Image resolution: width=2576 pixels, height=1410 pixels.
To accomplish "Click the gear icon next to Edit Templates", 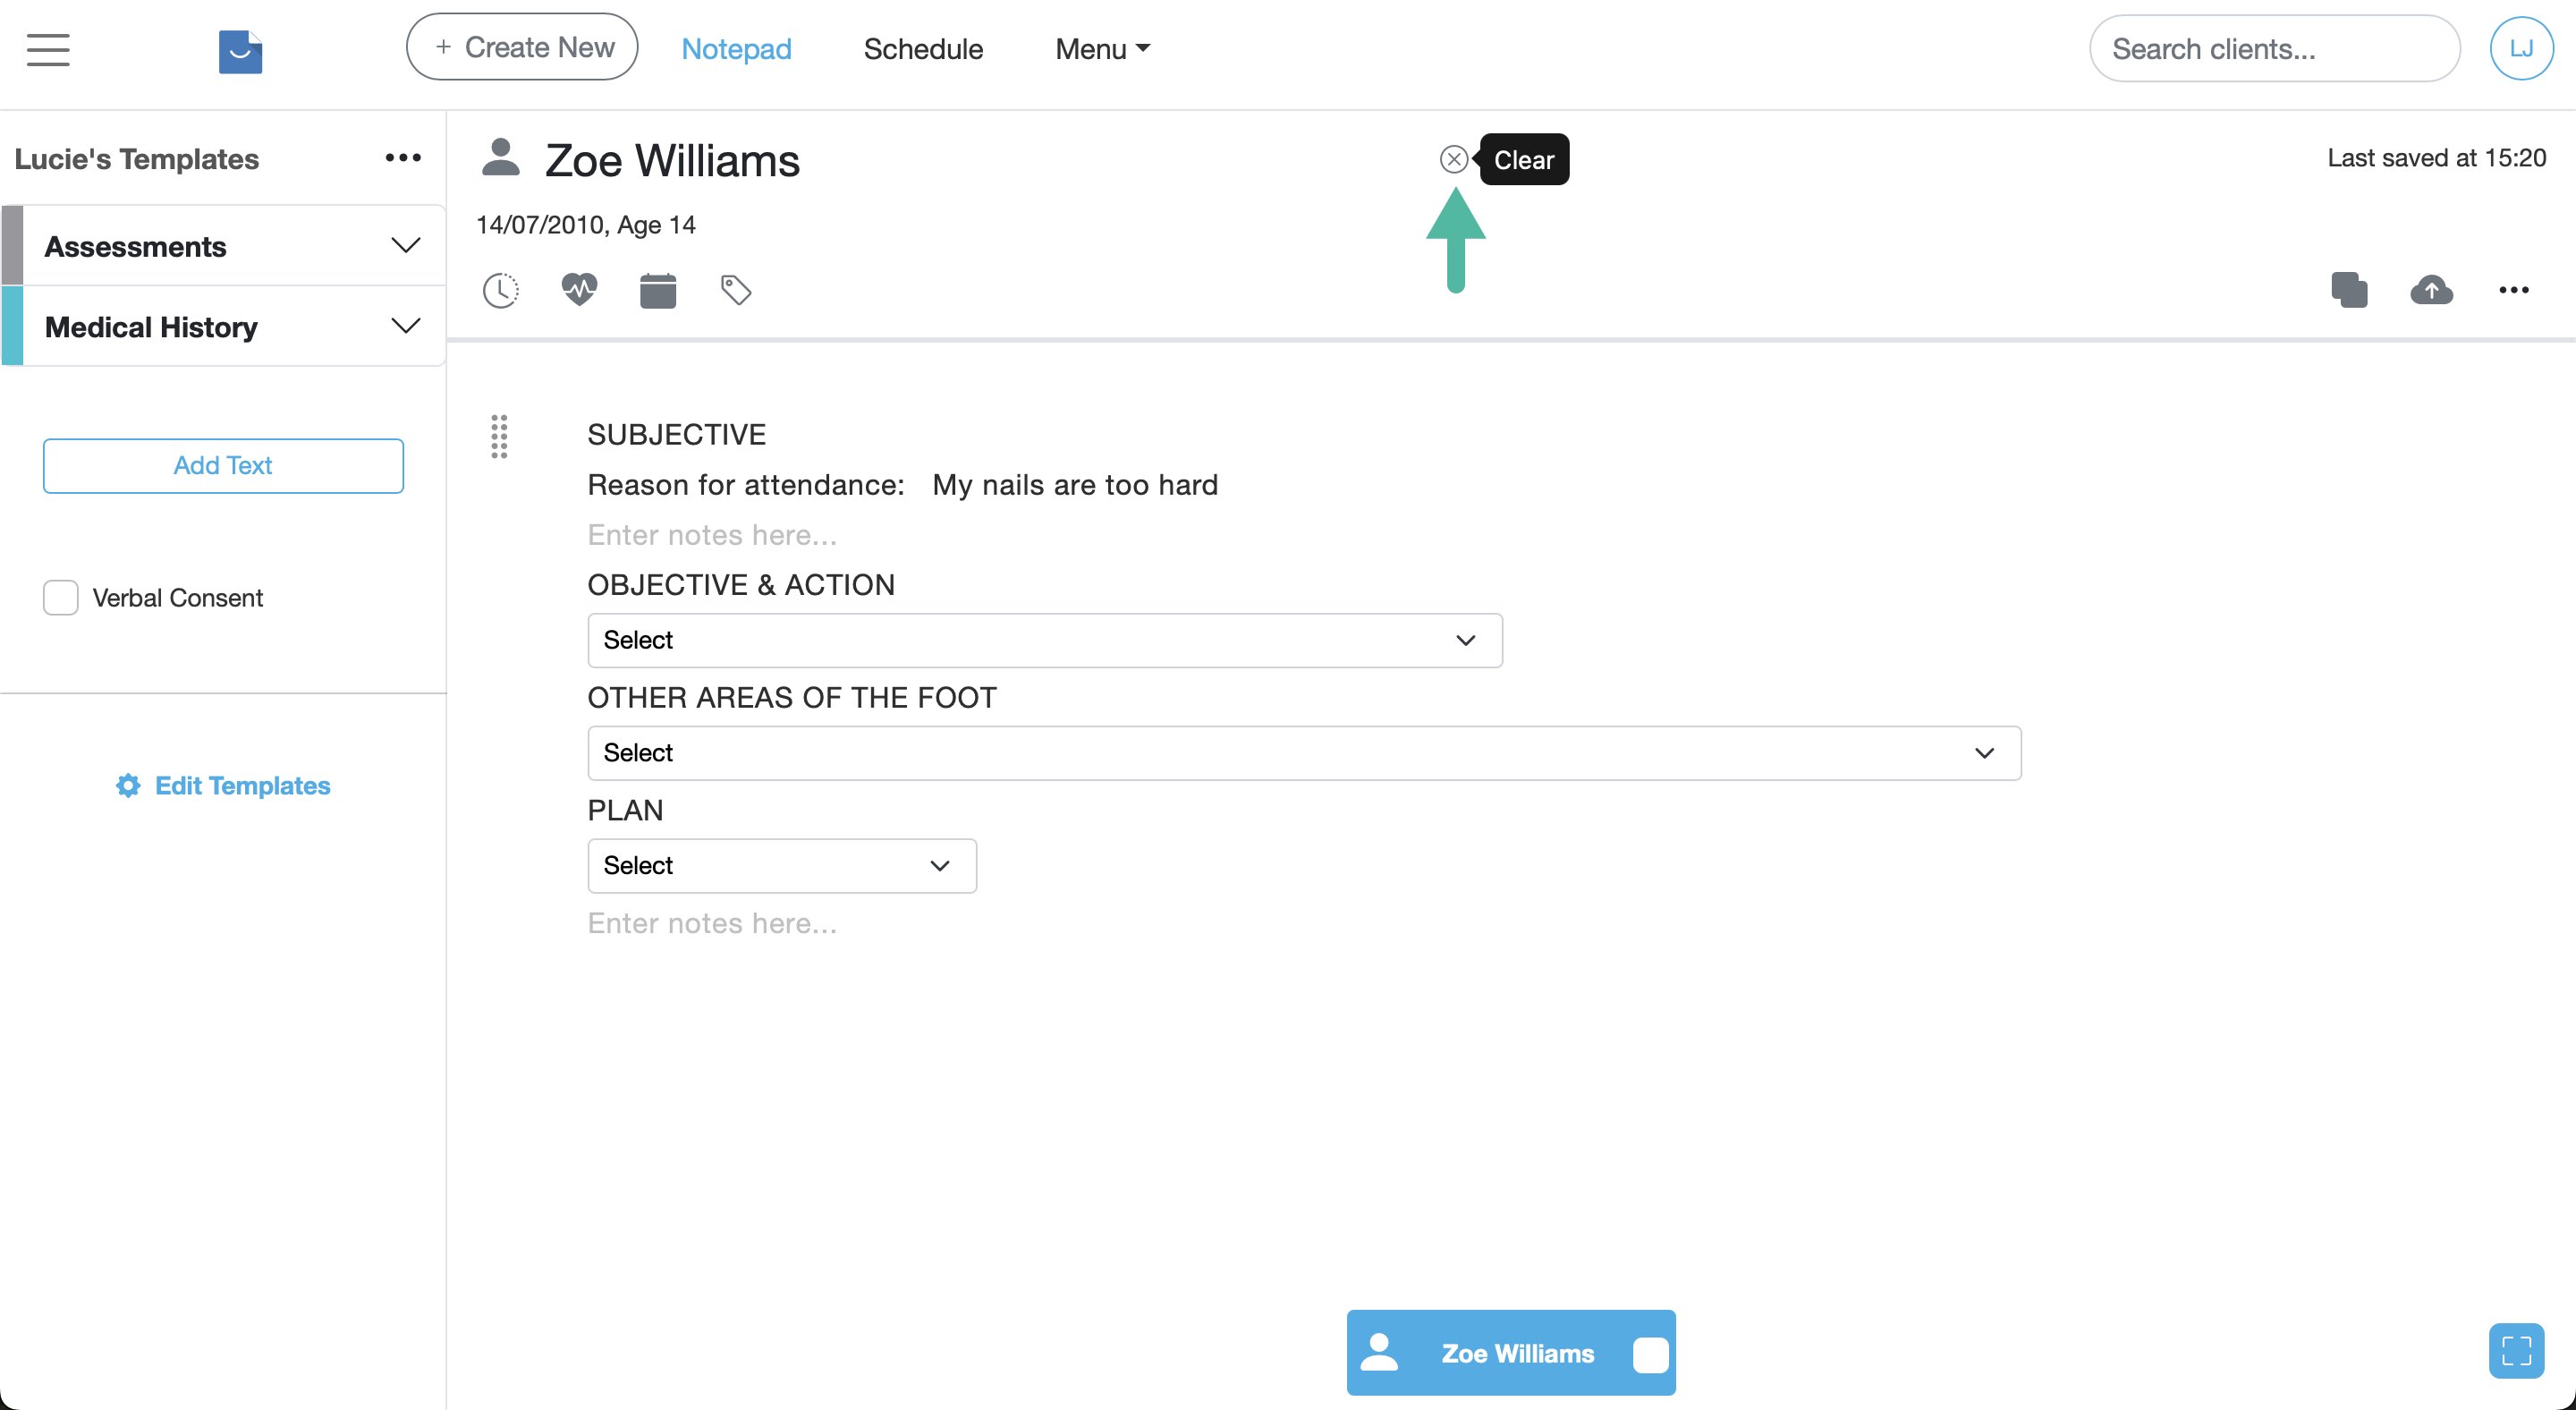I will tap(128, 786).
